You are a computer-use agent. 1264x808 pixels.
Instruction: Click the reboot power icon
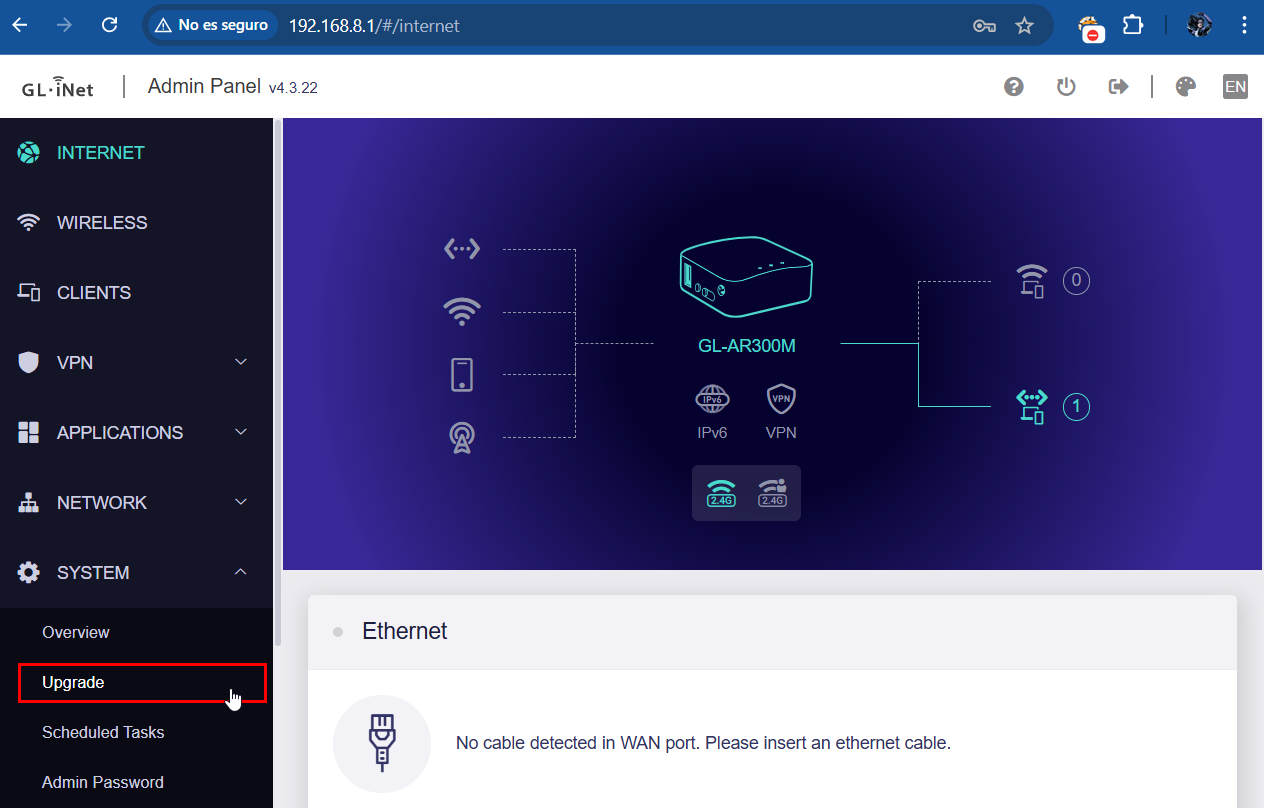pyautogui.click(x=1066, y=87)
